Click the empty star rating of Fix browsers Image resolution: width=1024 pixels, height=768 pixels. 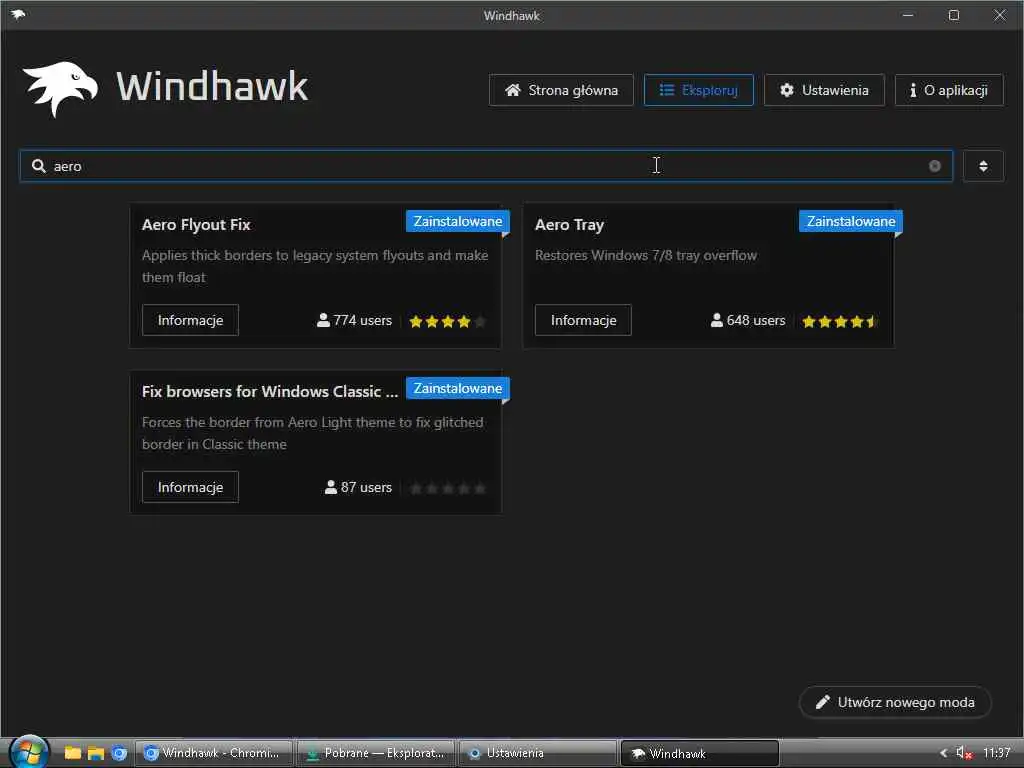(447, 488)
